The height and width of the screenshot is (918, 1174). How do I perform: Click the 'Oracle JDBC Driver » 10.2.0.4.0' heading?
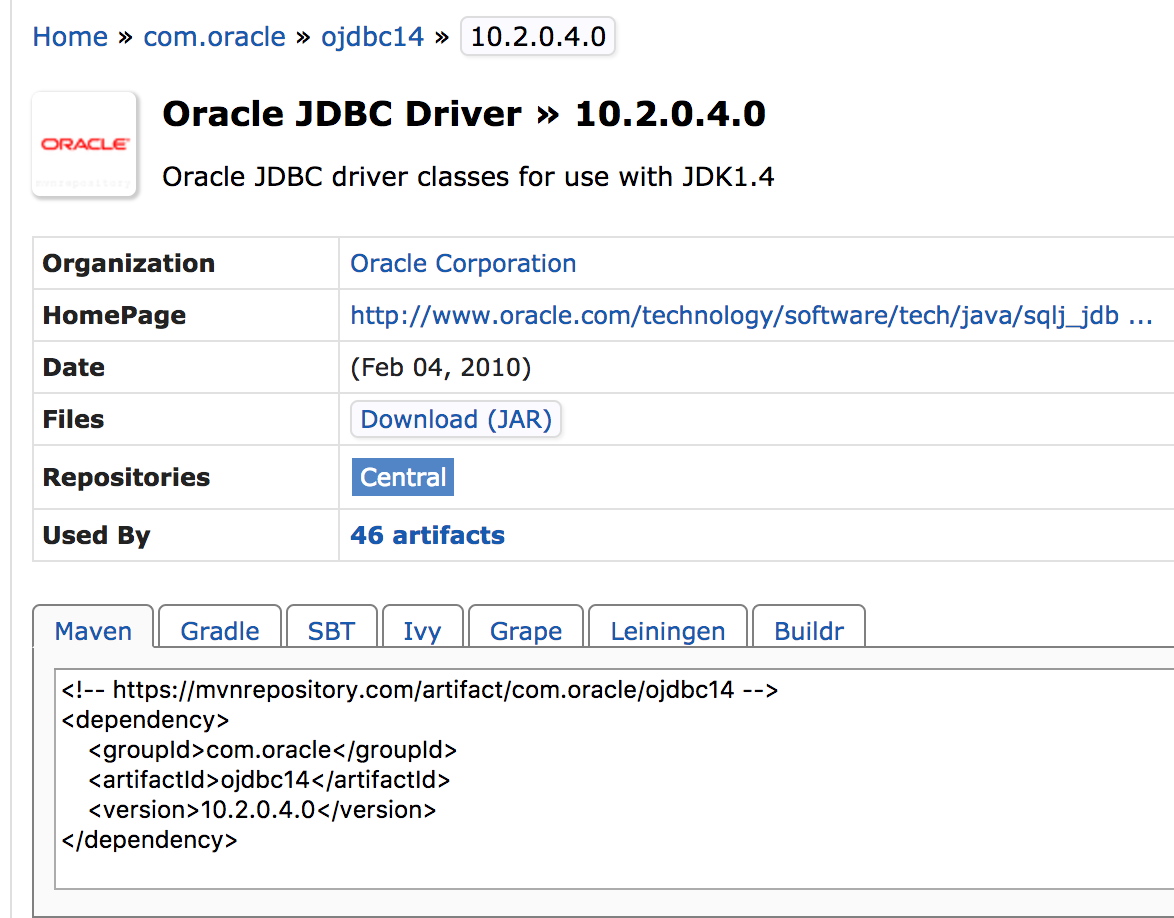(464, 115)
